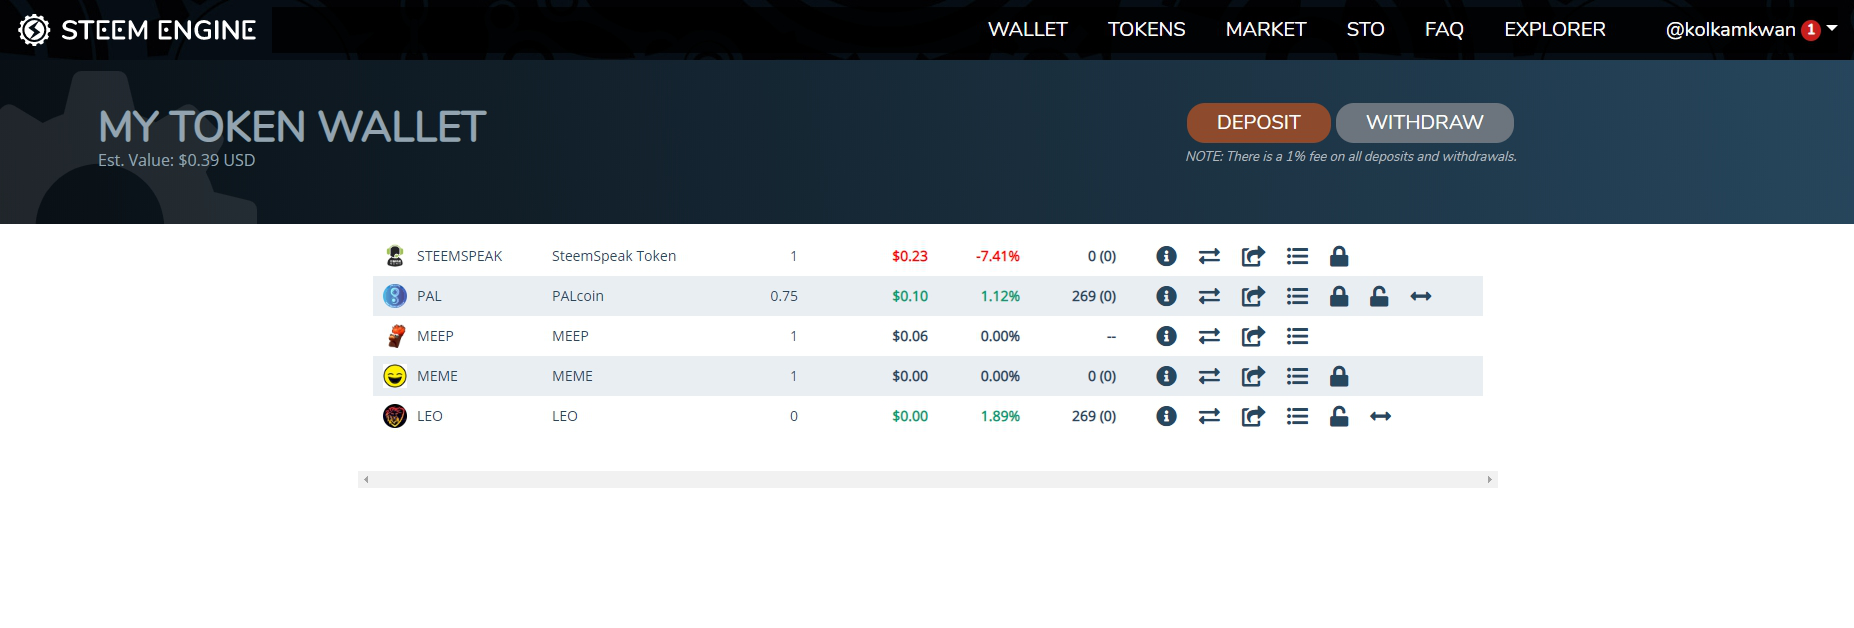This screenshot has height=628, width=1854.
Task: Click the LEO lion token logo
Action: pos(395,416)
